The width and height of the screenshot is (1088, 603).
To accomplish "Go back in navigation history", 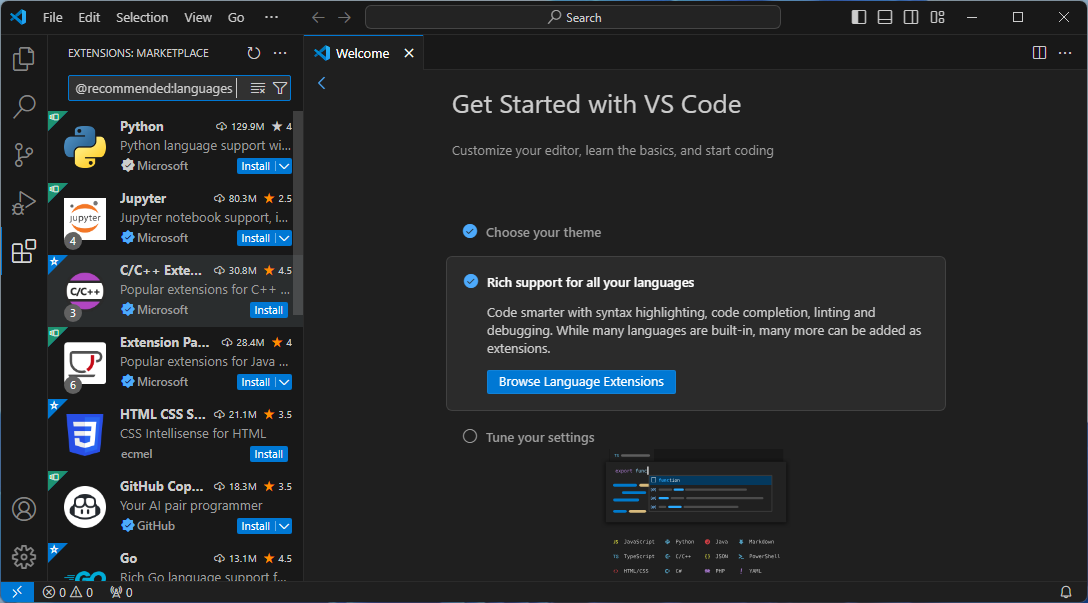I will pyautogui.click(x=318, y=17).
